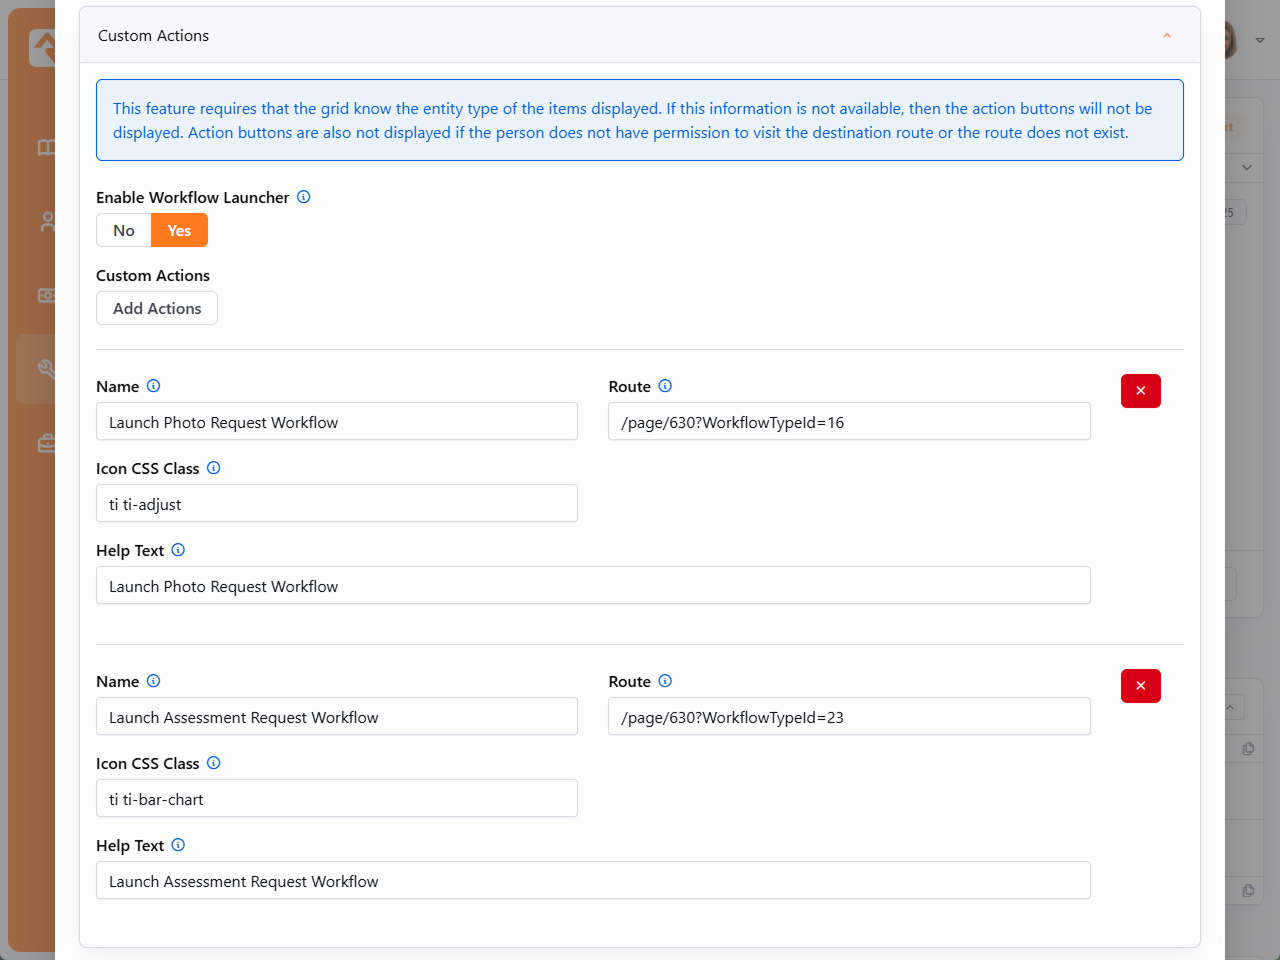Click info icon next to first Route label
This screenshot has width=1280, height=960.
point(665,386)
